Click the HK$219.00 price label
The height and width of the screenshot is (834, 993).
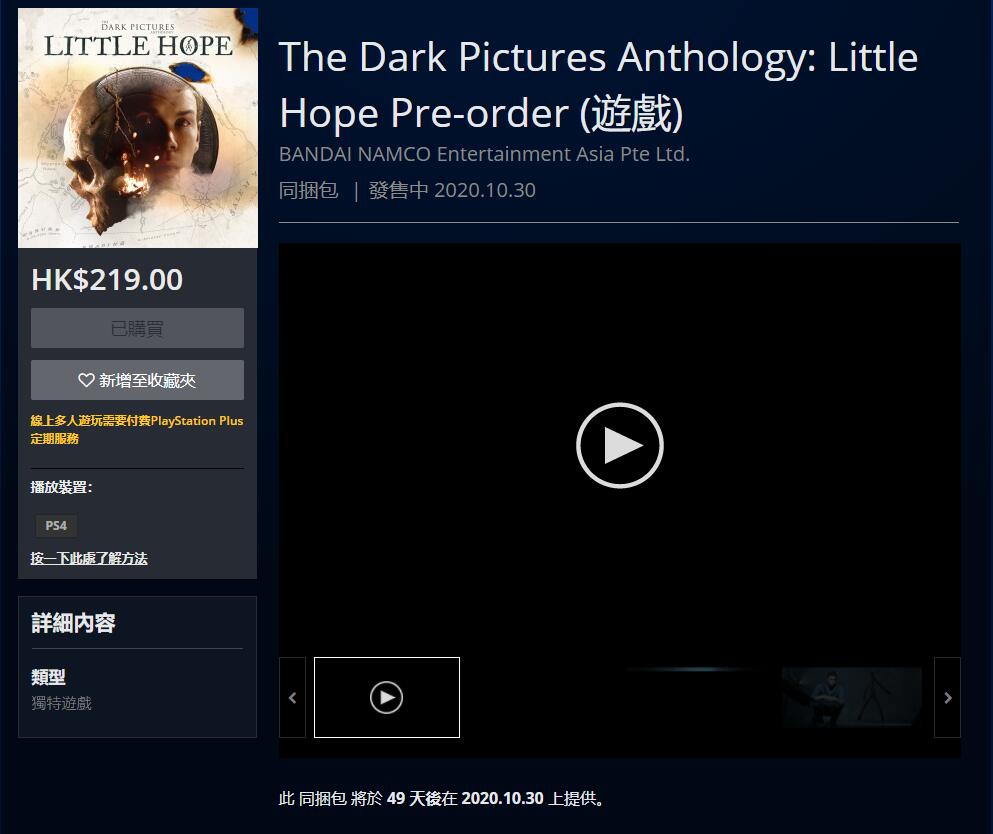click(x=107, y=279)
